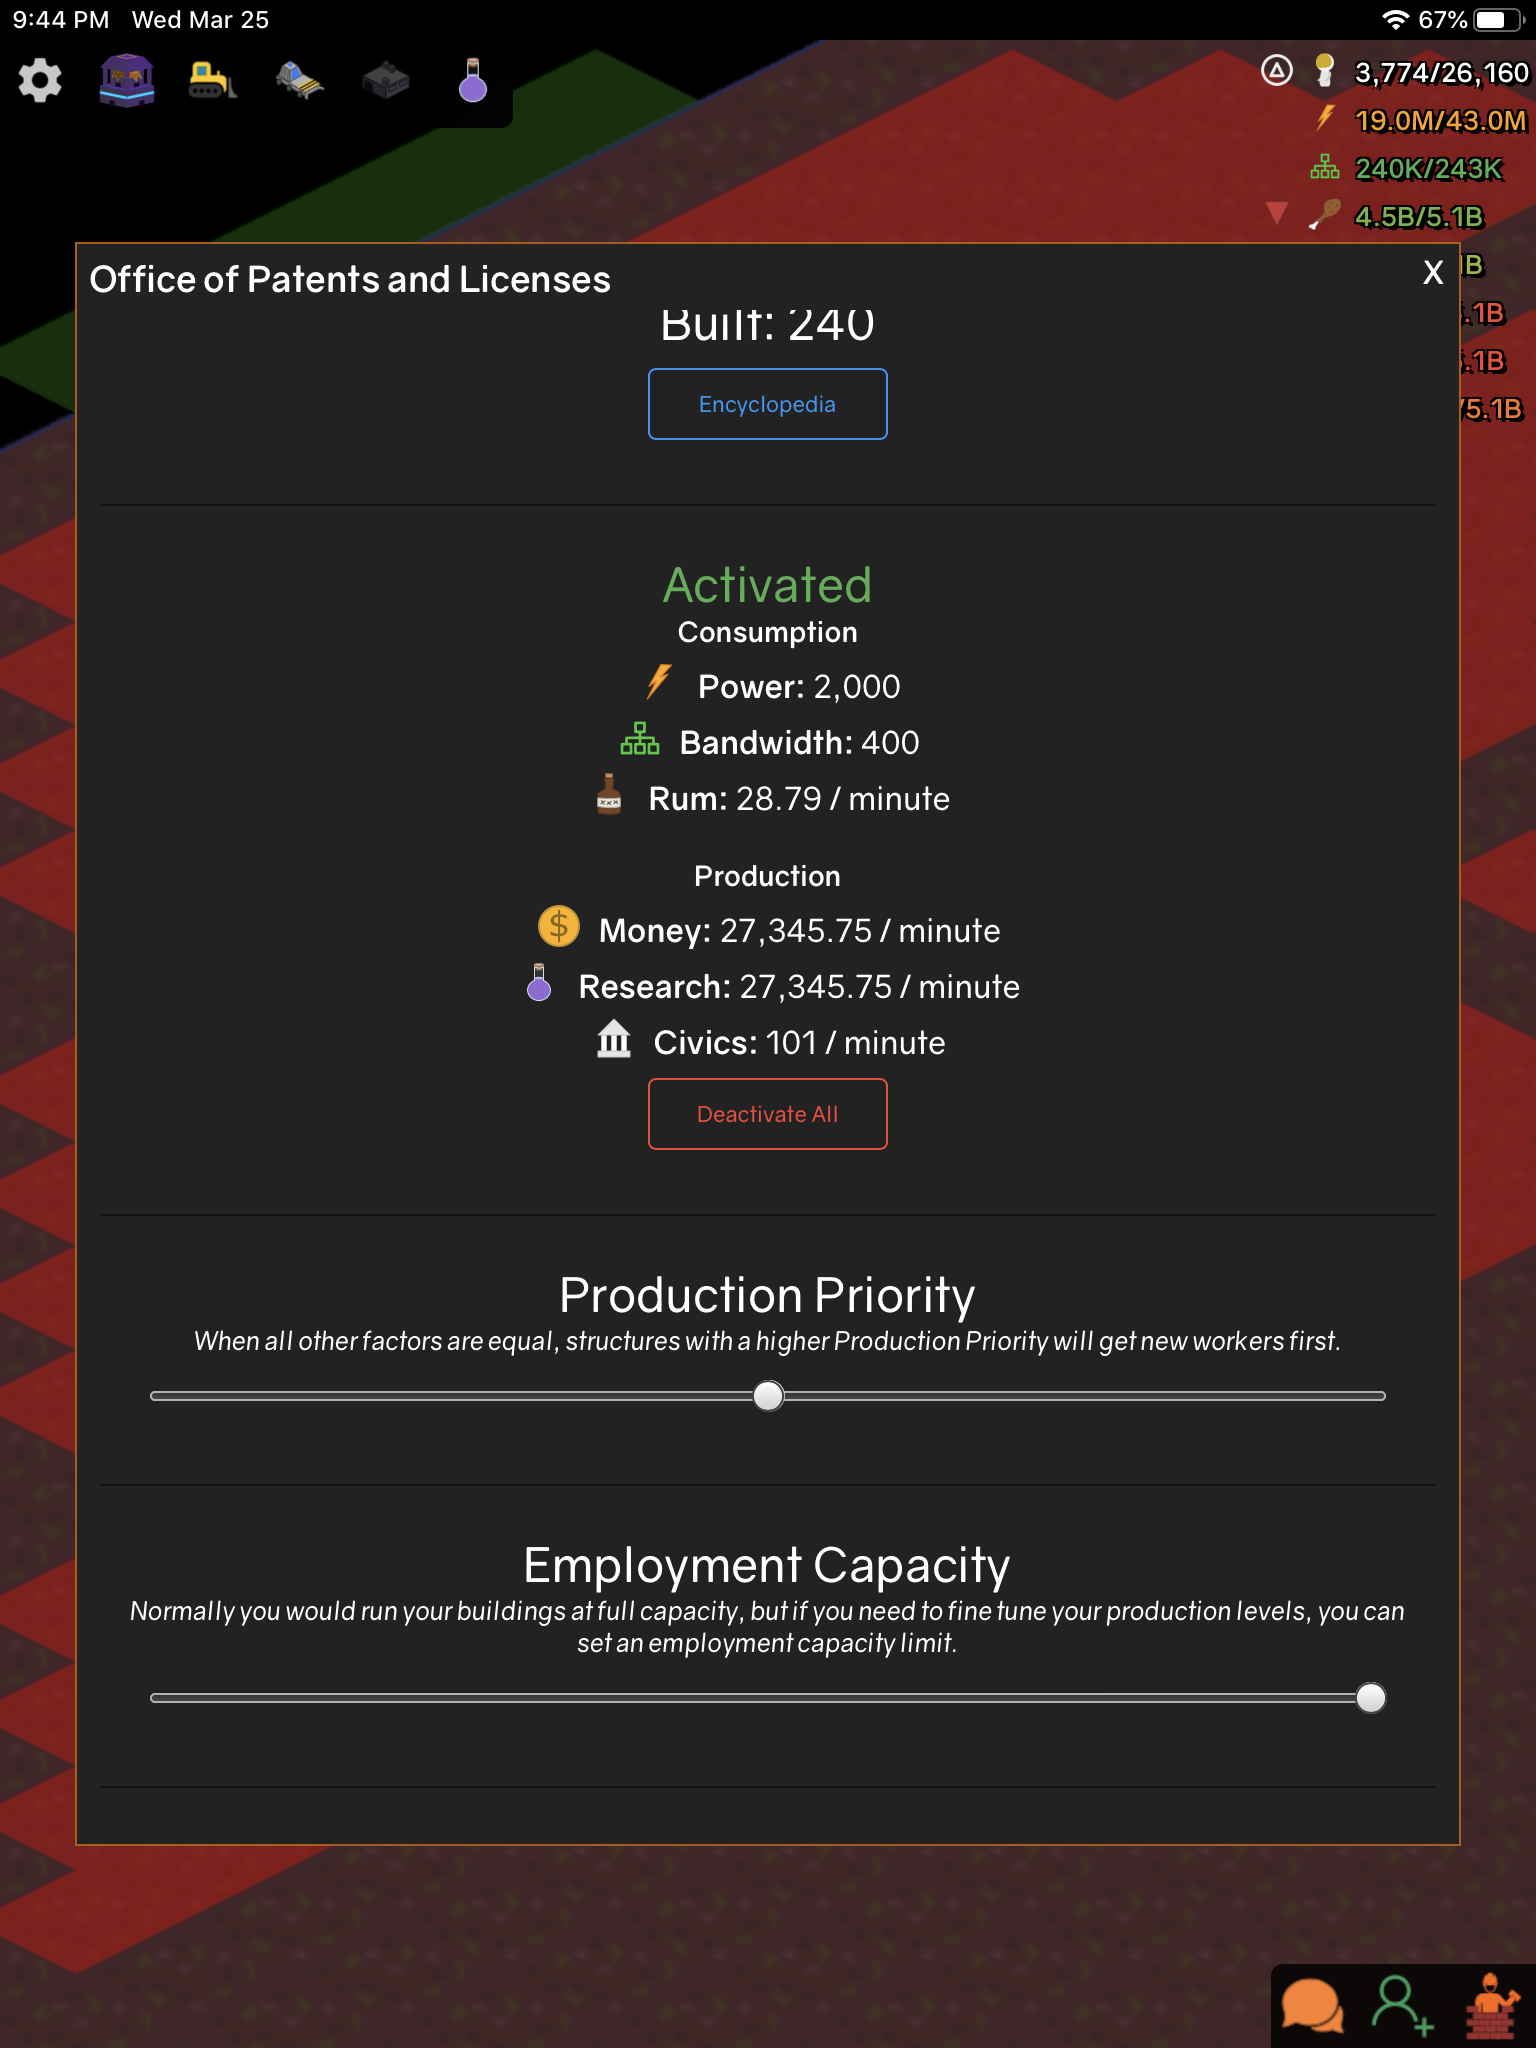Click the Employment Capacity slider handle
This screenshot has height=2048, width=1536.
point(1370,1698)
